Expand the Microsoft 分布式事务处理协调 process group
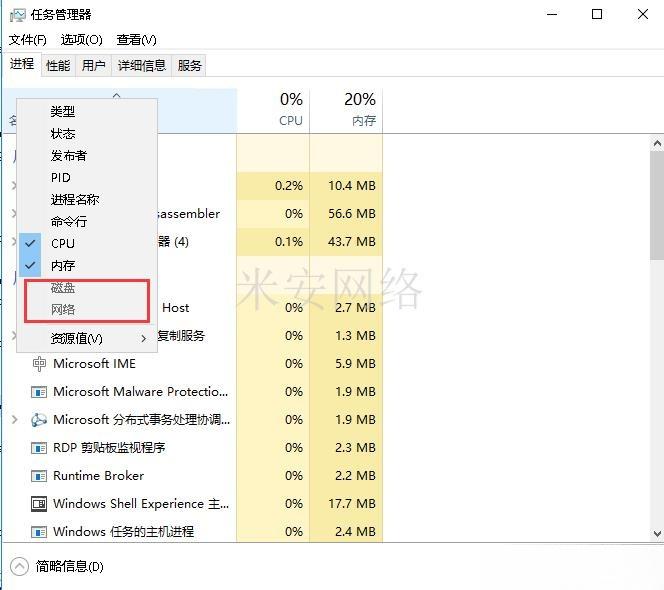The height and width of the screenshot is (590, 664). (x=14, y=420)
